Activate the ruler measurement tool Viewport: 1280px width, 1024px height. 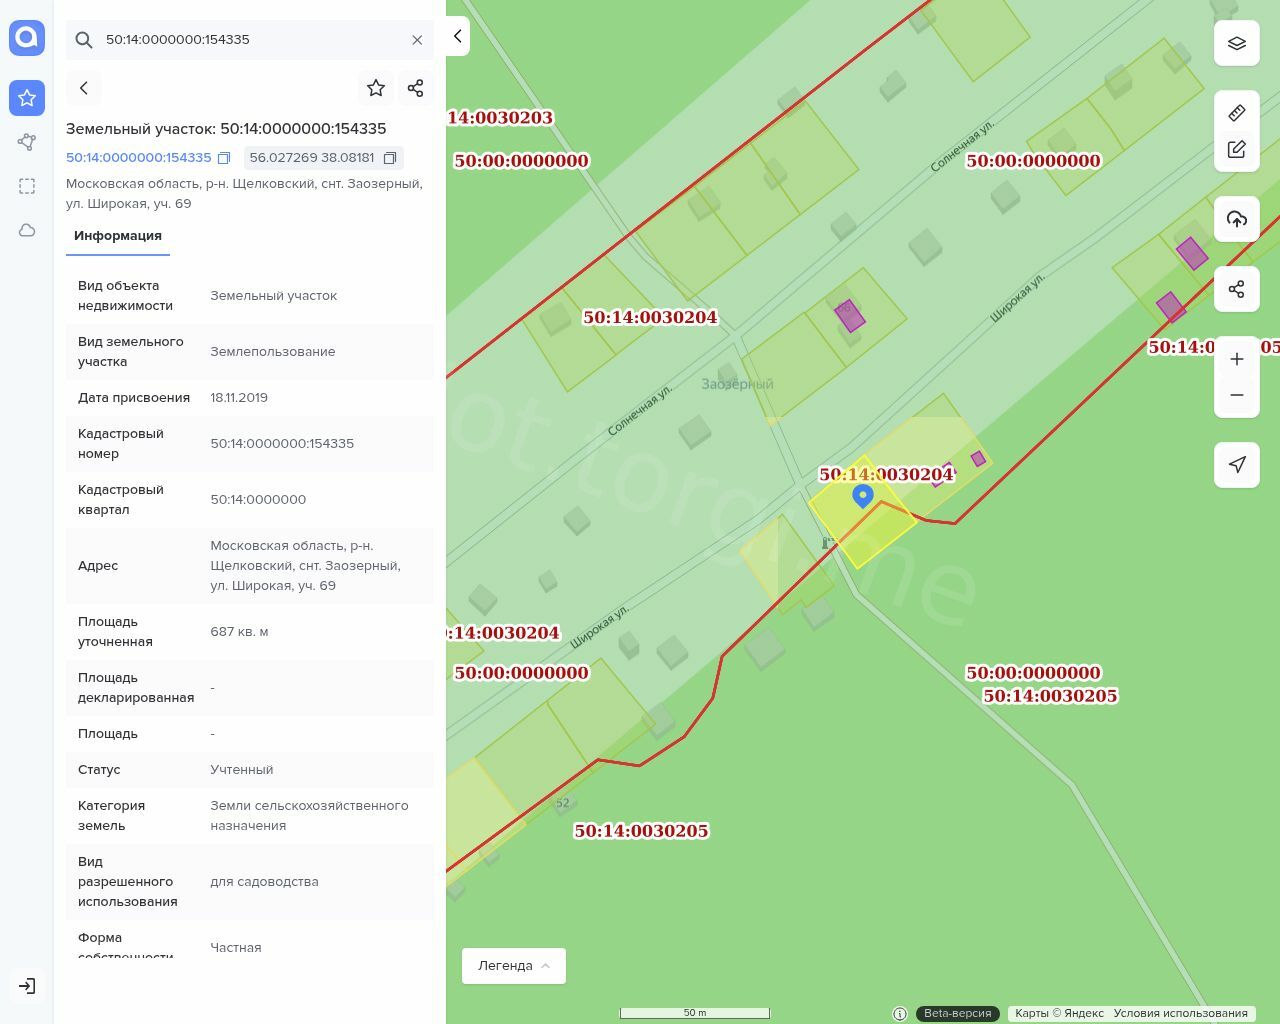pos(1237,113)
